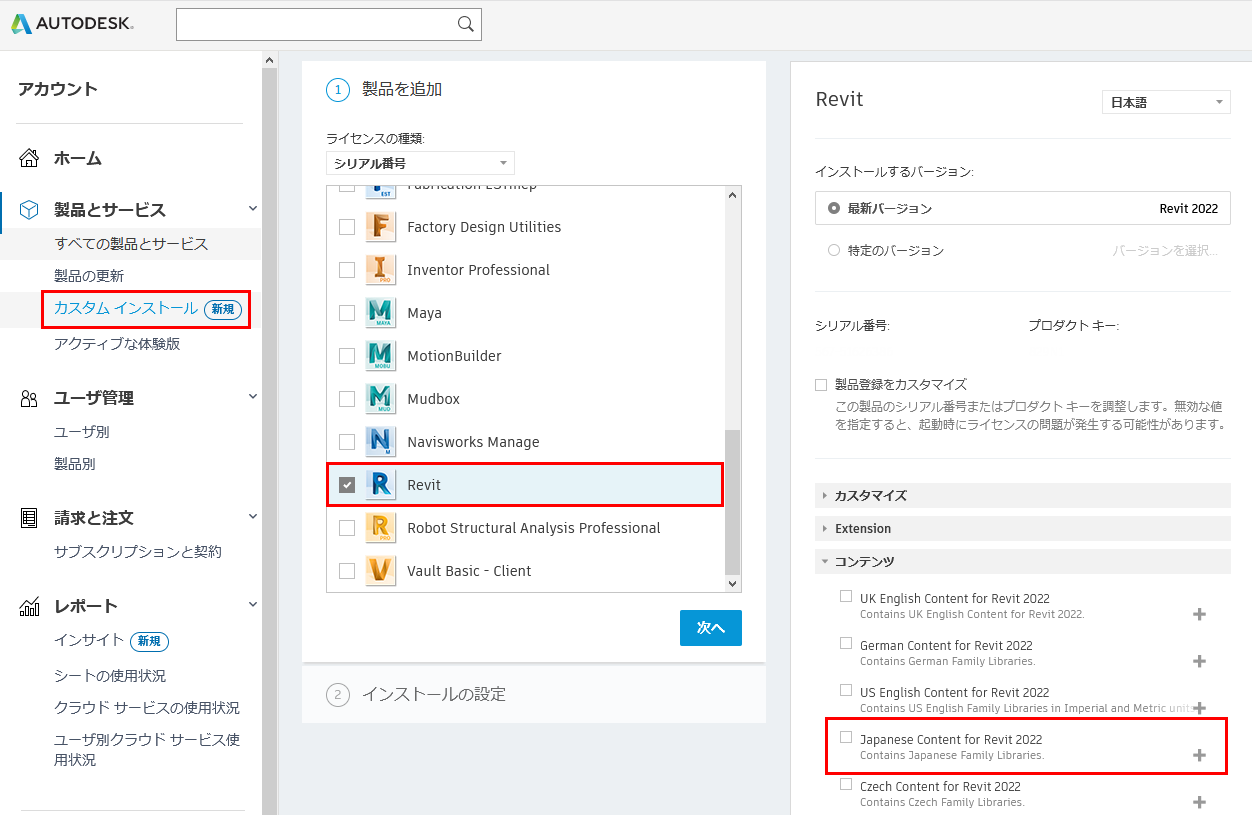Enable 製品登録をカスタマイズ checkbox
The width and height of the screenshot is (1252, 815).
point(821,384)
